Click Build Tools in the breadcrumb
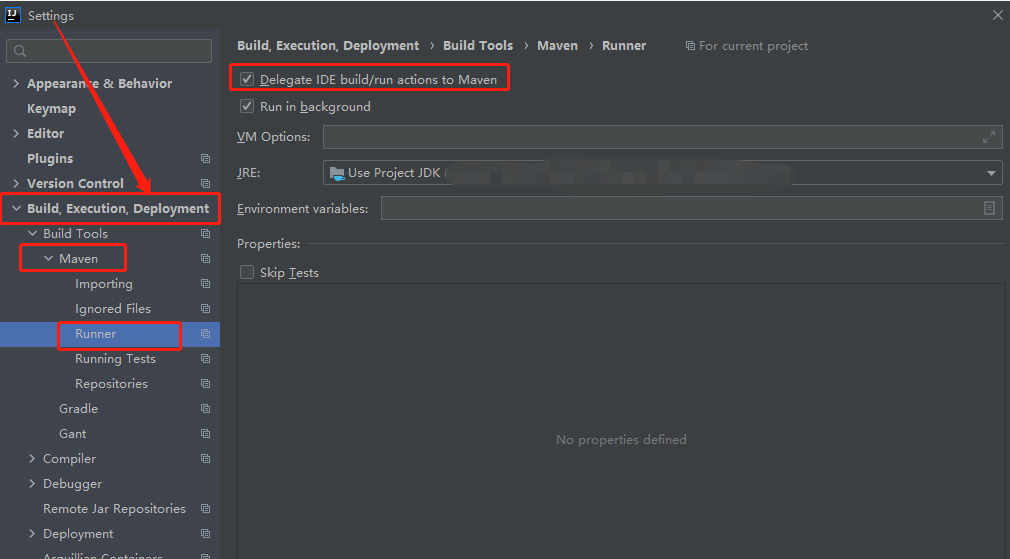The height and width of the screenshot is (559, 1010). click(478, 46)
